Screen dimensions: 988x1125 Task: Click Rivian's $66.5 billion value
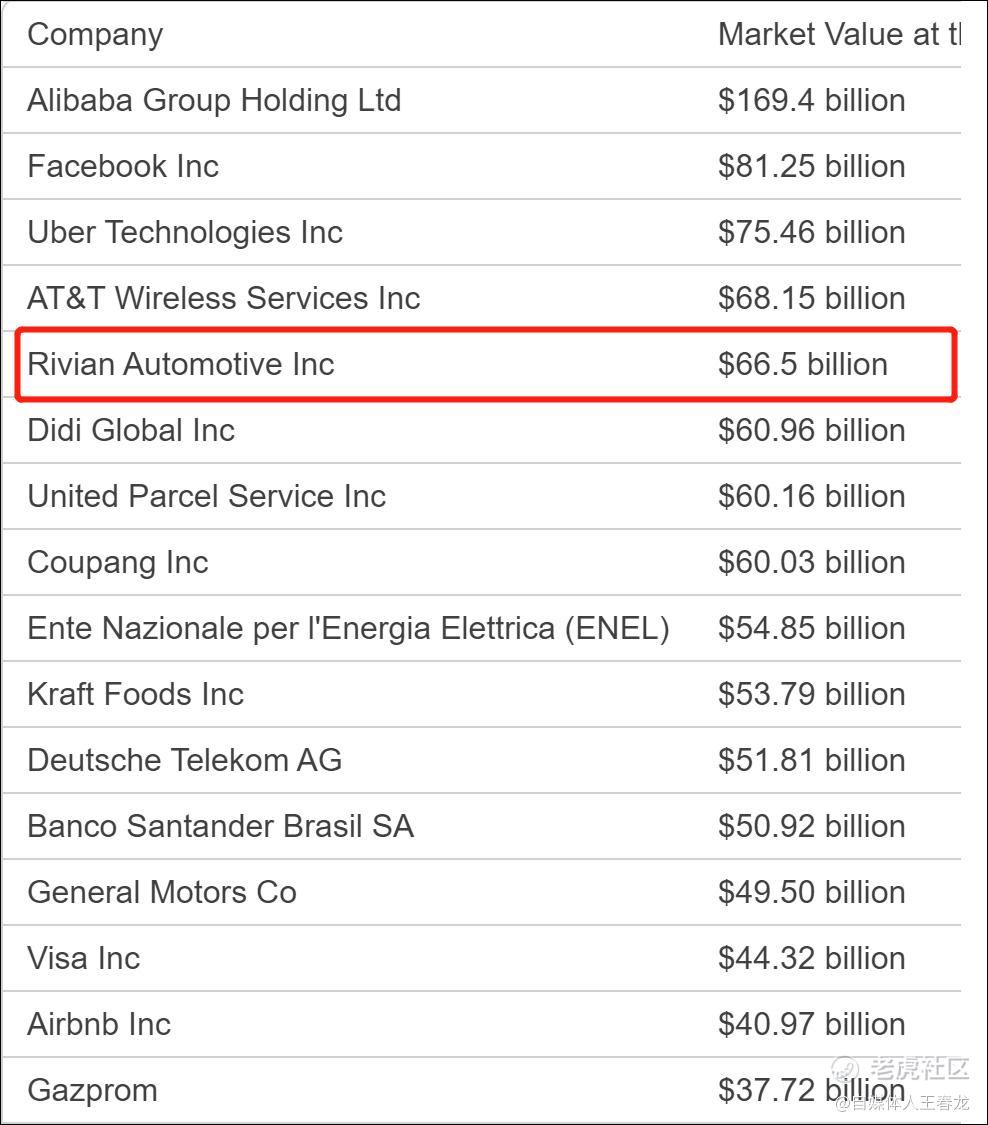click(x=803, y=364)
